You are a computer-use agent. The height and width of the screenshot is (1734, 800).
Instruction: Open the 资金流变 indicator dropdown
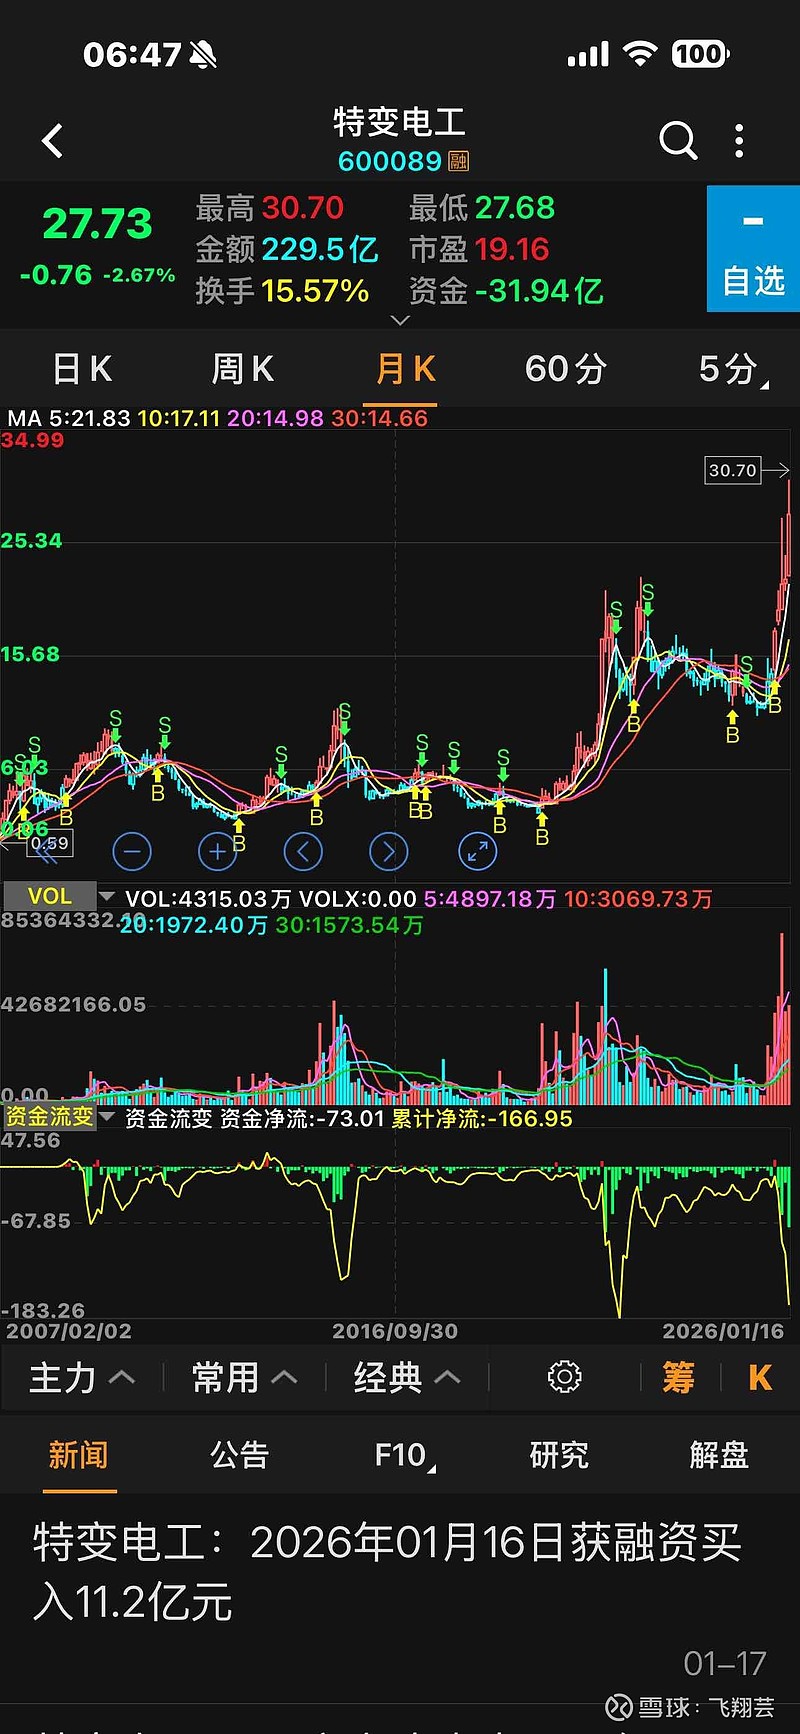point(59,1117)
